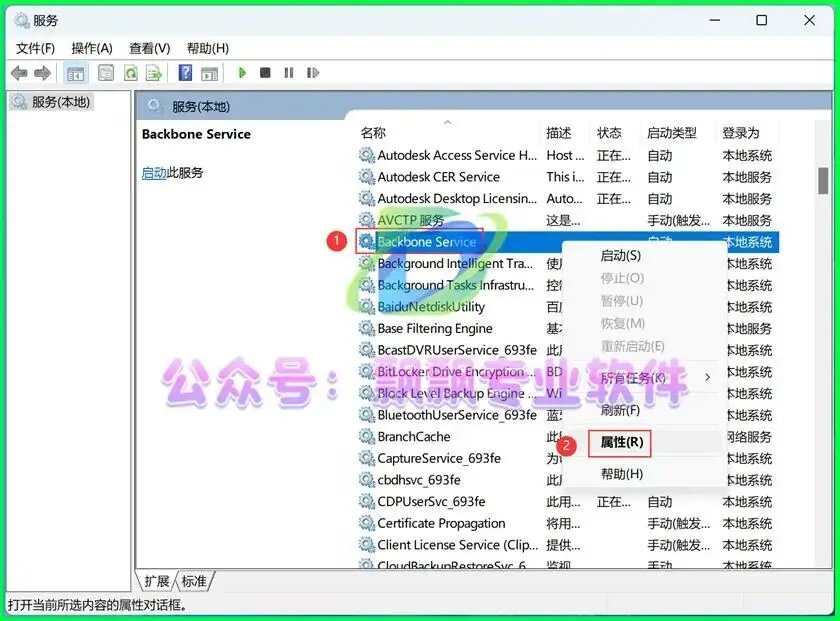Image resolution: width=840 pixels, height=621 pixels.
Task: Click the 启动 link to start this service
Action: [154, 173]
